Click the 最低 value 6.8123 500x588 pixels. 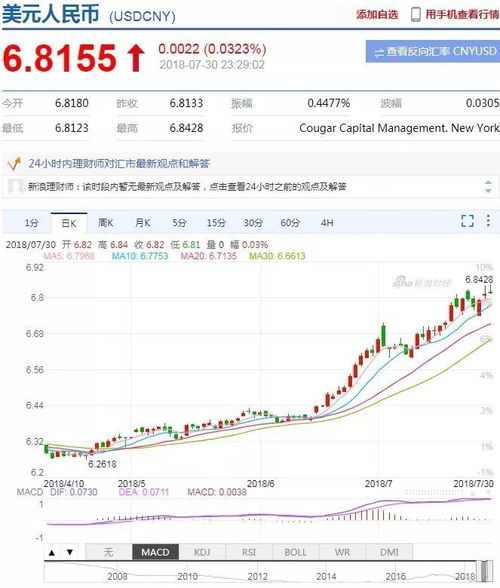(x=72, y=128)
